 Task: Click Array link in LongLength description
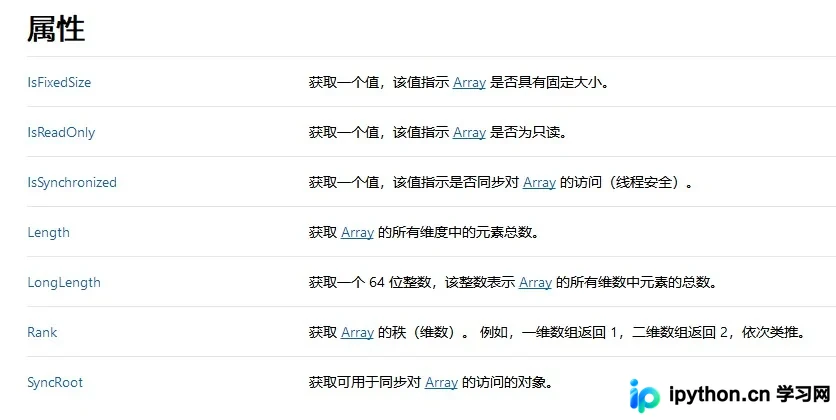click(x=535, y=283)
